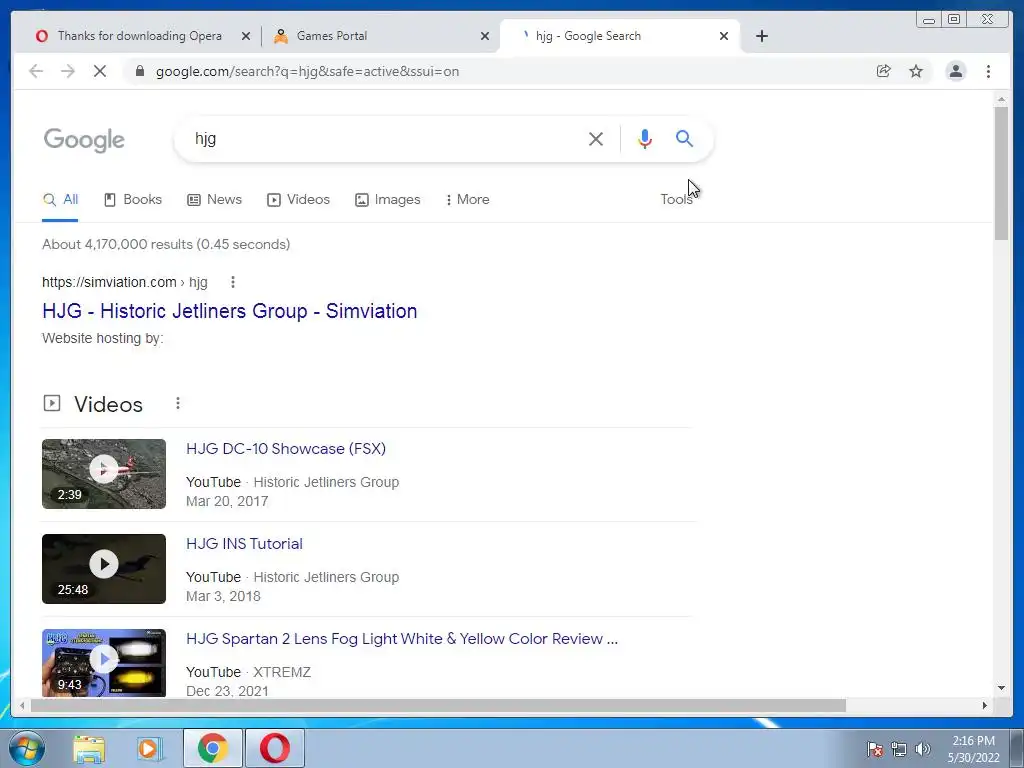Screen dimensions: 1024x768
Task: Click Website hosting by snippet text
Action: point(103,338)
